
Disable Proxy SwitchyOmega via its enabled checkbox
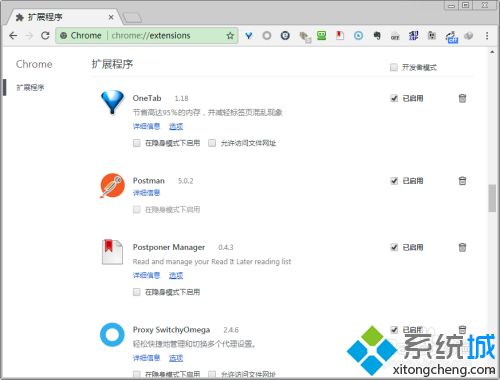(394, 330)
